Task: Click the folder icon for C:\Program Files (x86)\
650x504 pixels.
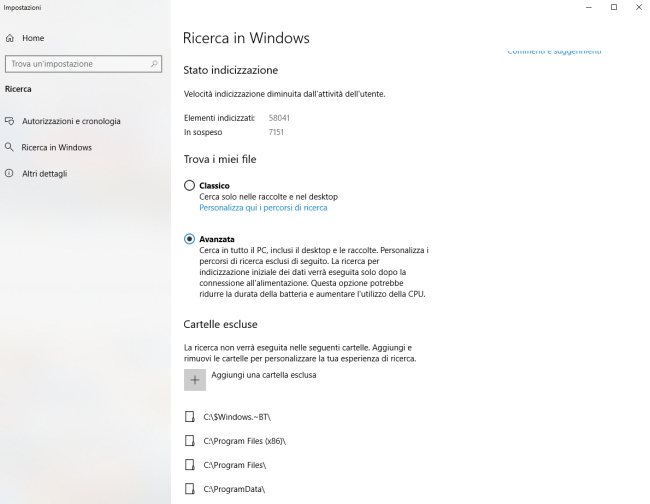Action: (189, 441)
